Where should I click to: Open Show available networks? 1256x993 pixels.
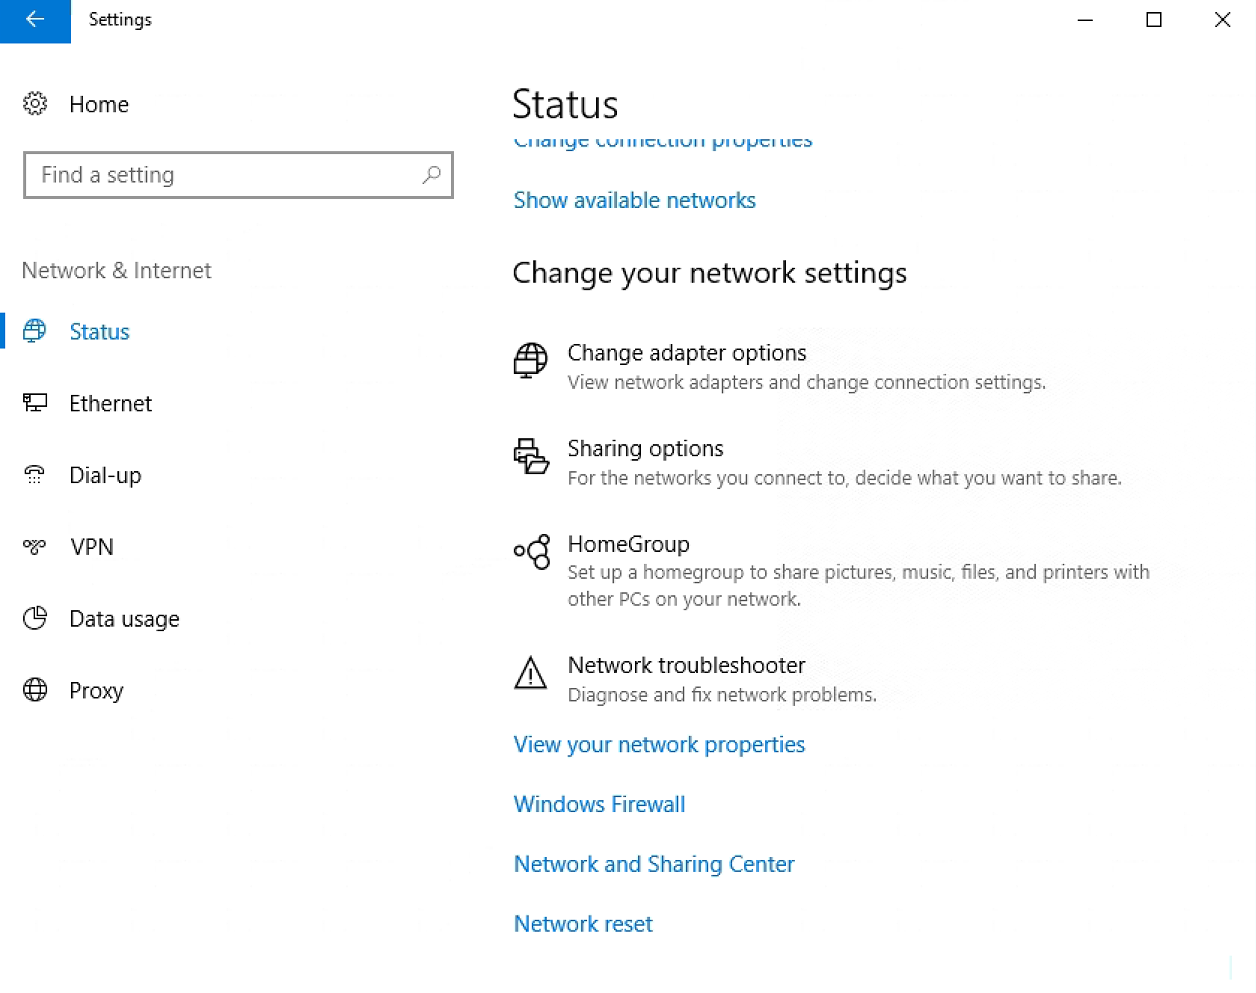coord(634,200)
